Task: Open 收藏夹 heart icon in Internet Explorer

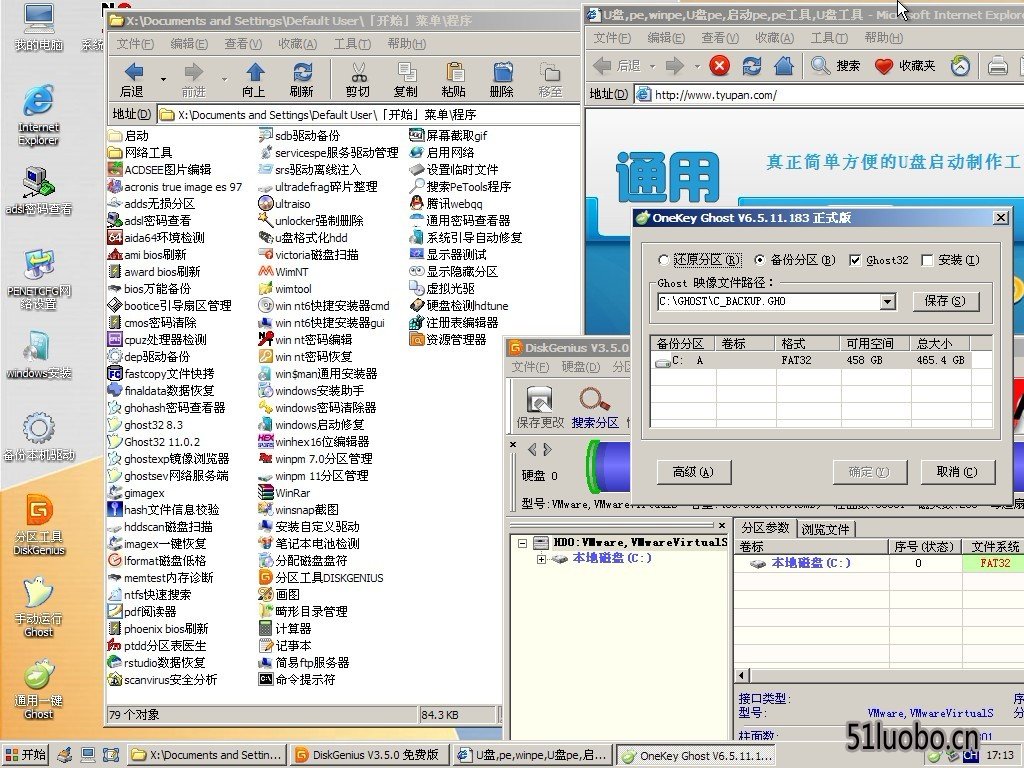Action: tap(905, 65)
